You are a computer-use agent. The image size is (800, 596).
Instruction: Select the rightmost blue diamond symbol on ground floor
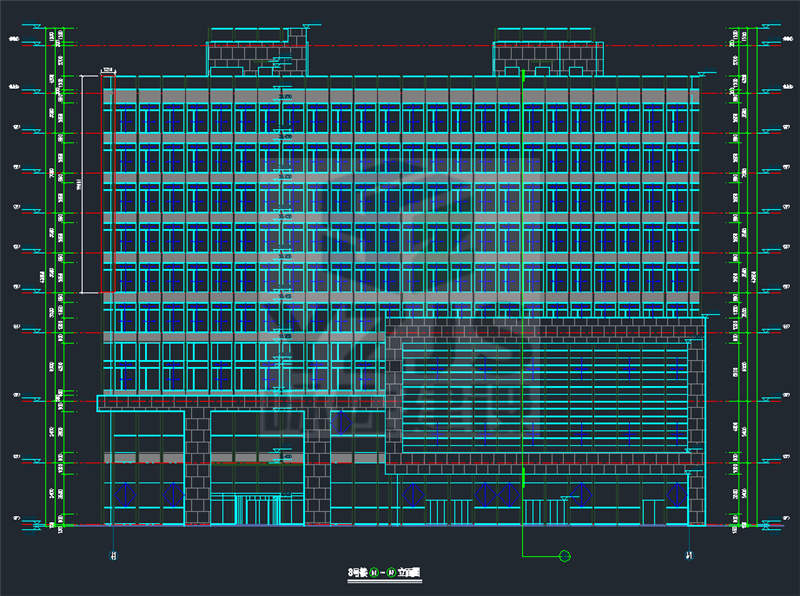pyautogui.click(x=676, y=493)
